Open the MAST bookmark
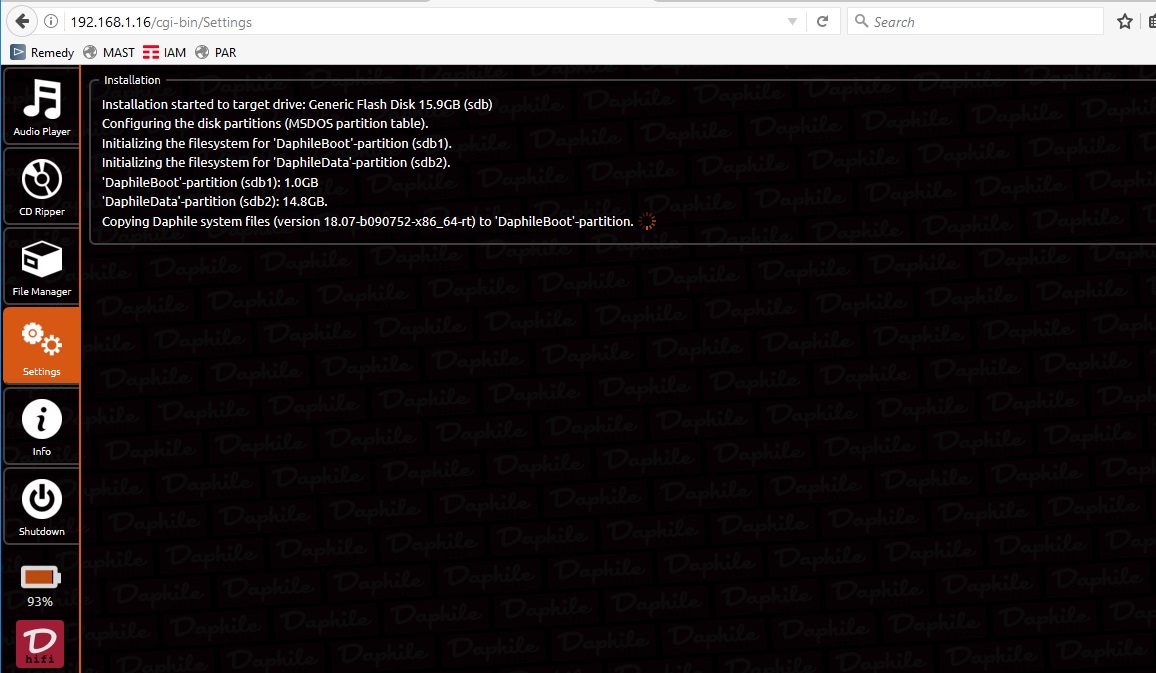This screenshot has height=673, width=1156. point(109,52)
